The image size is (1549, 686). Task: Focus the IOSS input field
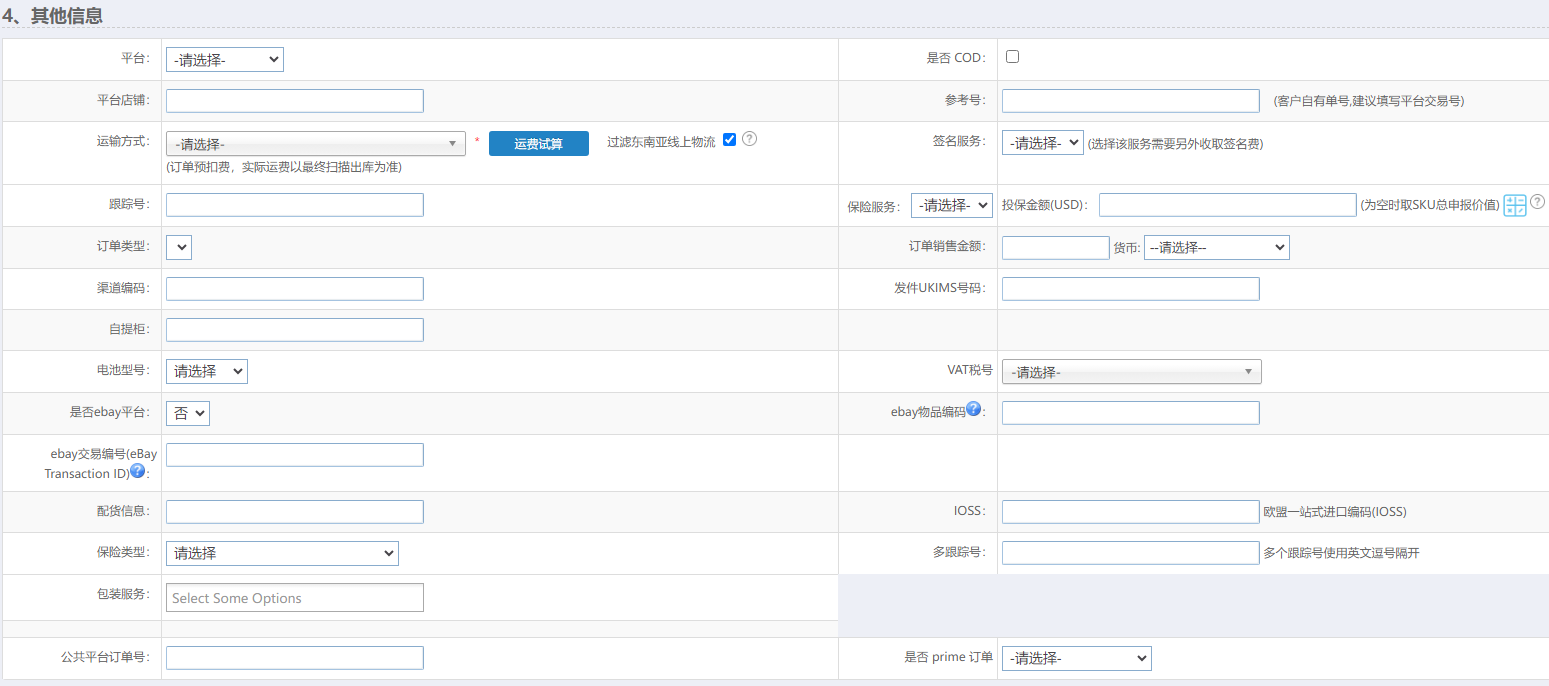tap(1130, 512)
